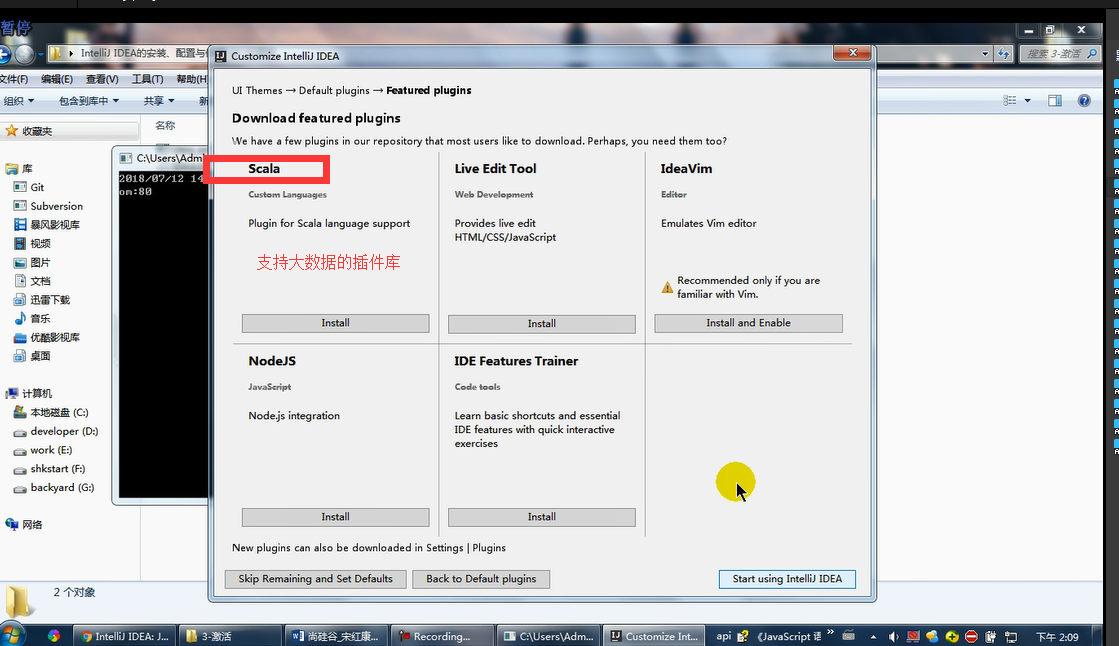Image resolution: width=1119 pixels, height=646 pixels.
Task: Open 工具(T) menu in Explorer
Action: (x=147, y=79)
